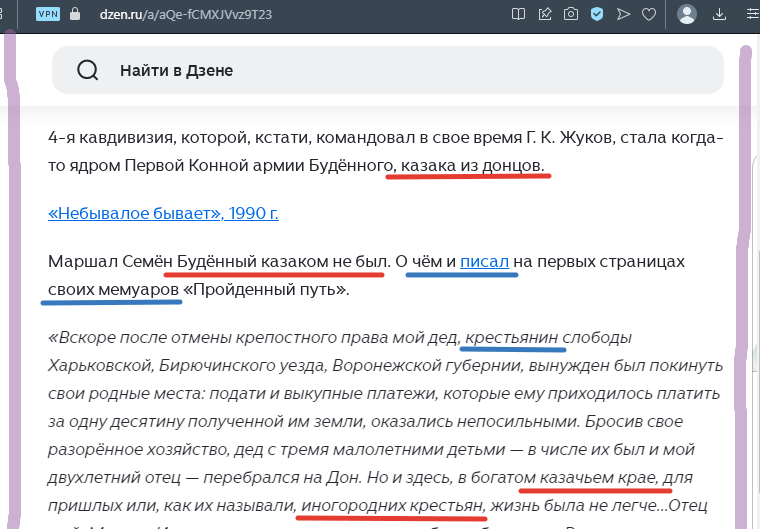Click the phrase "иногородних крестьян"
Image resolution: width=760 pixels, height=529 pixels.
click(x=393, y=506)
